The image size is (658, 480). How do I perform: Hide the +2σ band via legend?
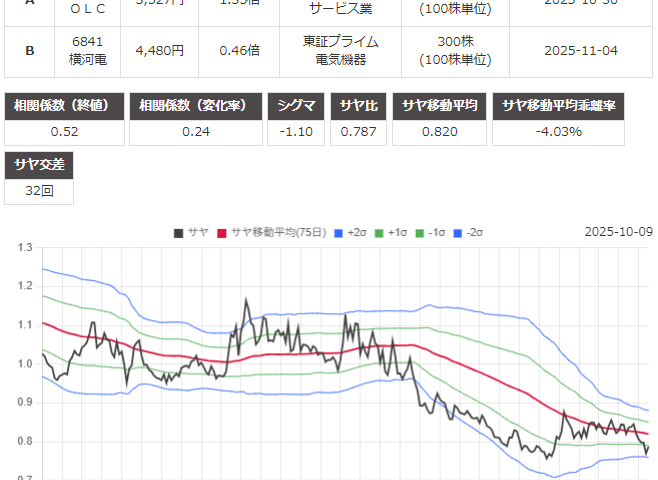(x=339, y=232)
